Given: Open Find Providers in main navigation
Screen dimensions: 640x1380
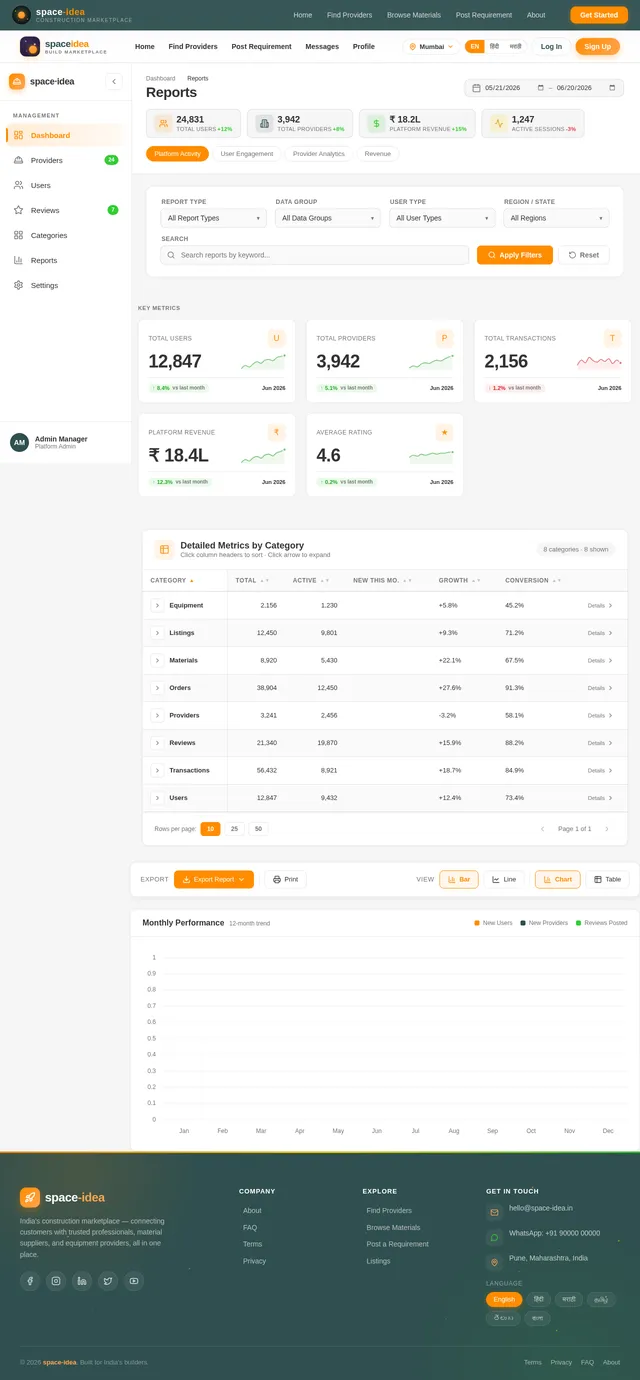Looking at the screenshot, I should [193, 46].
